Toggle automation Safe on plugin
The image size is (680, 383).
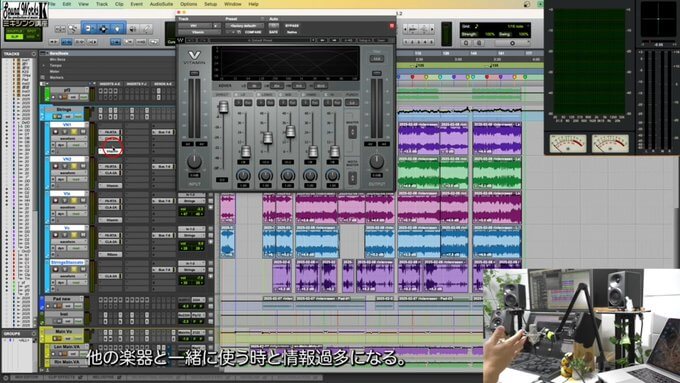273,32
